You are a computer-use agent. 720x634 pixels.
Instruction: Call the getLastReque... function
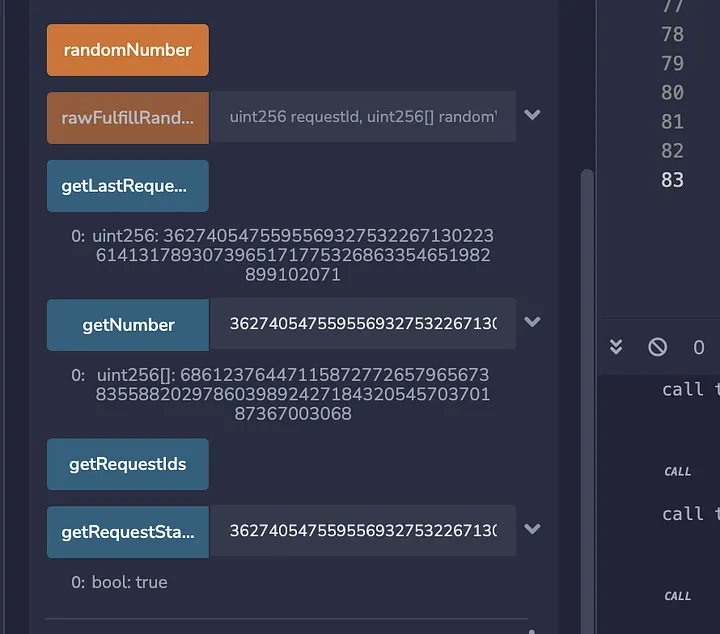coord(127,186)
